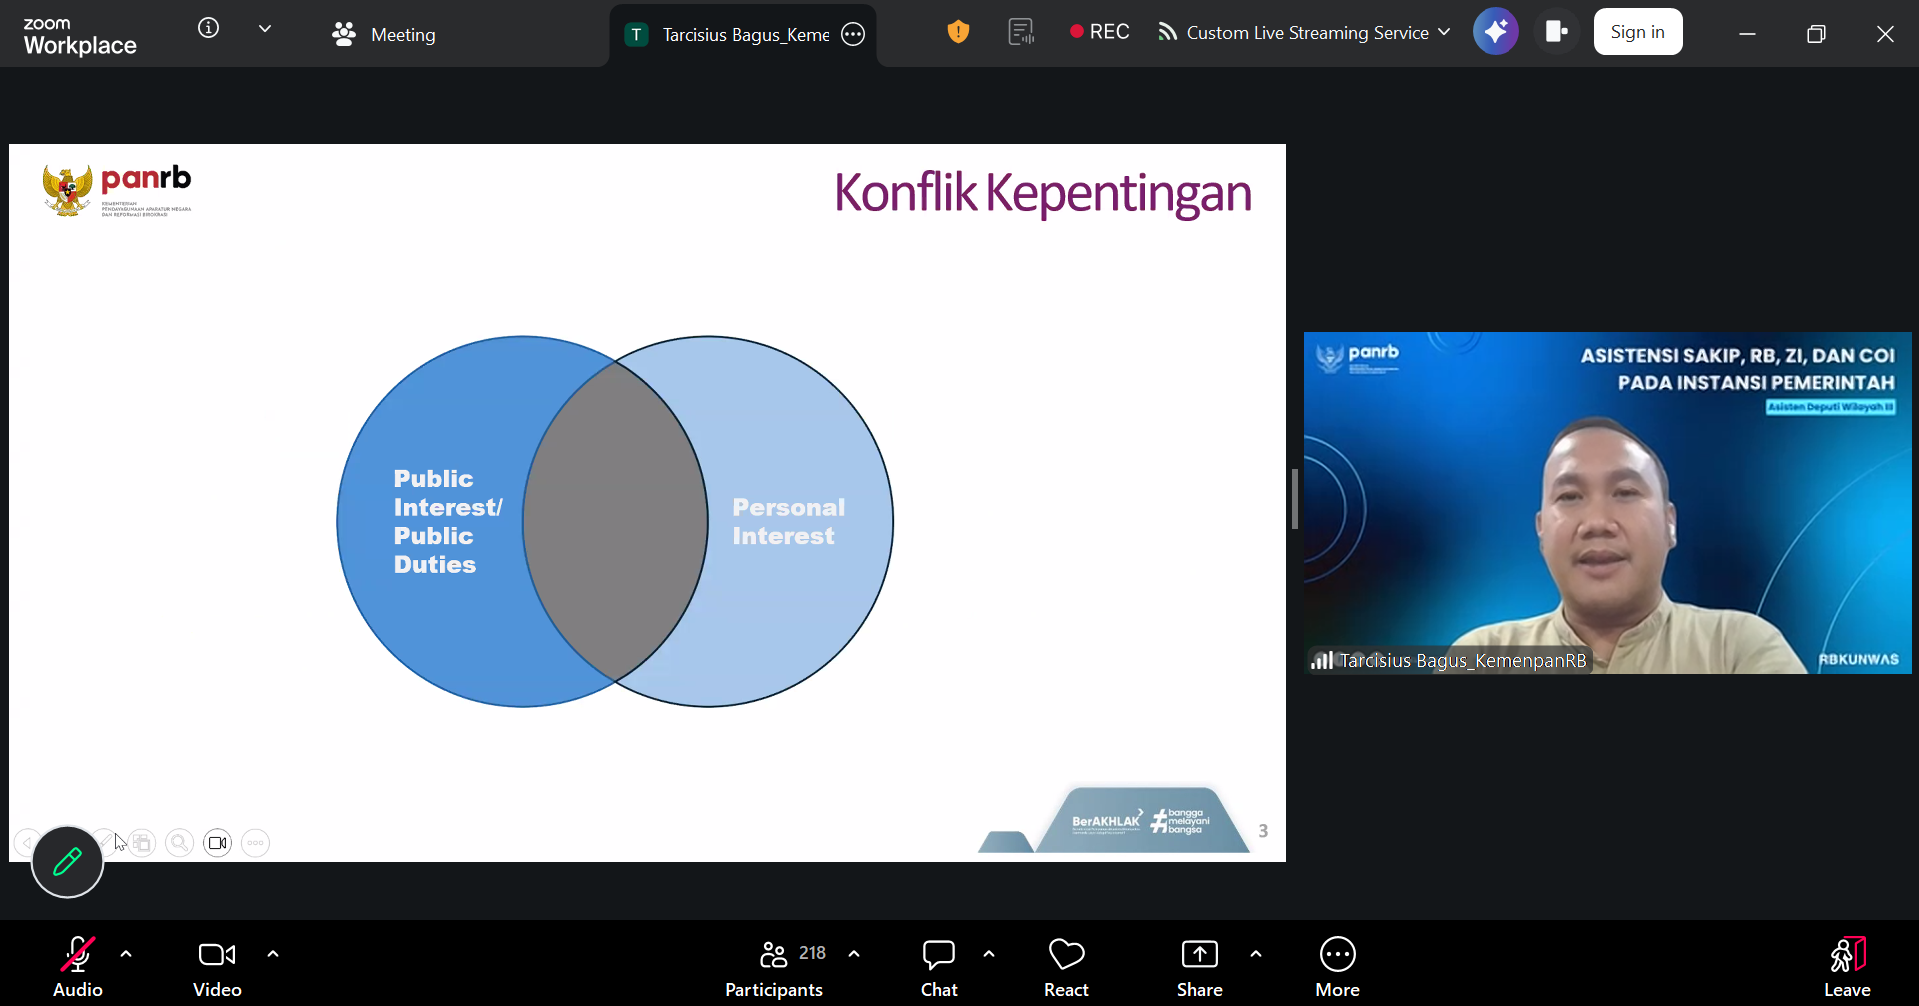Start video with Video button
The width and height of the screenshot is (1919, 1006).
click(x=217, y=967)
